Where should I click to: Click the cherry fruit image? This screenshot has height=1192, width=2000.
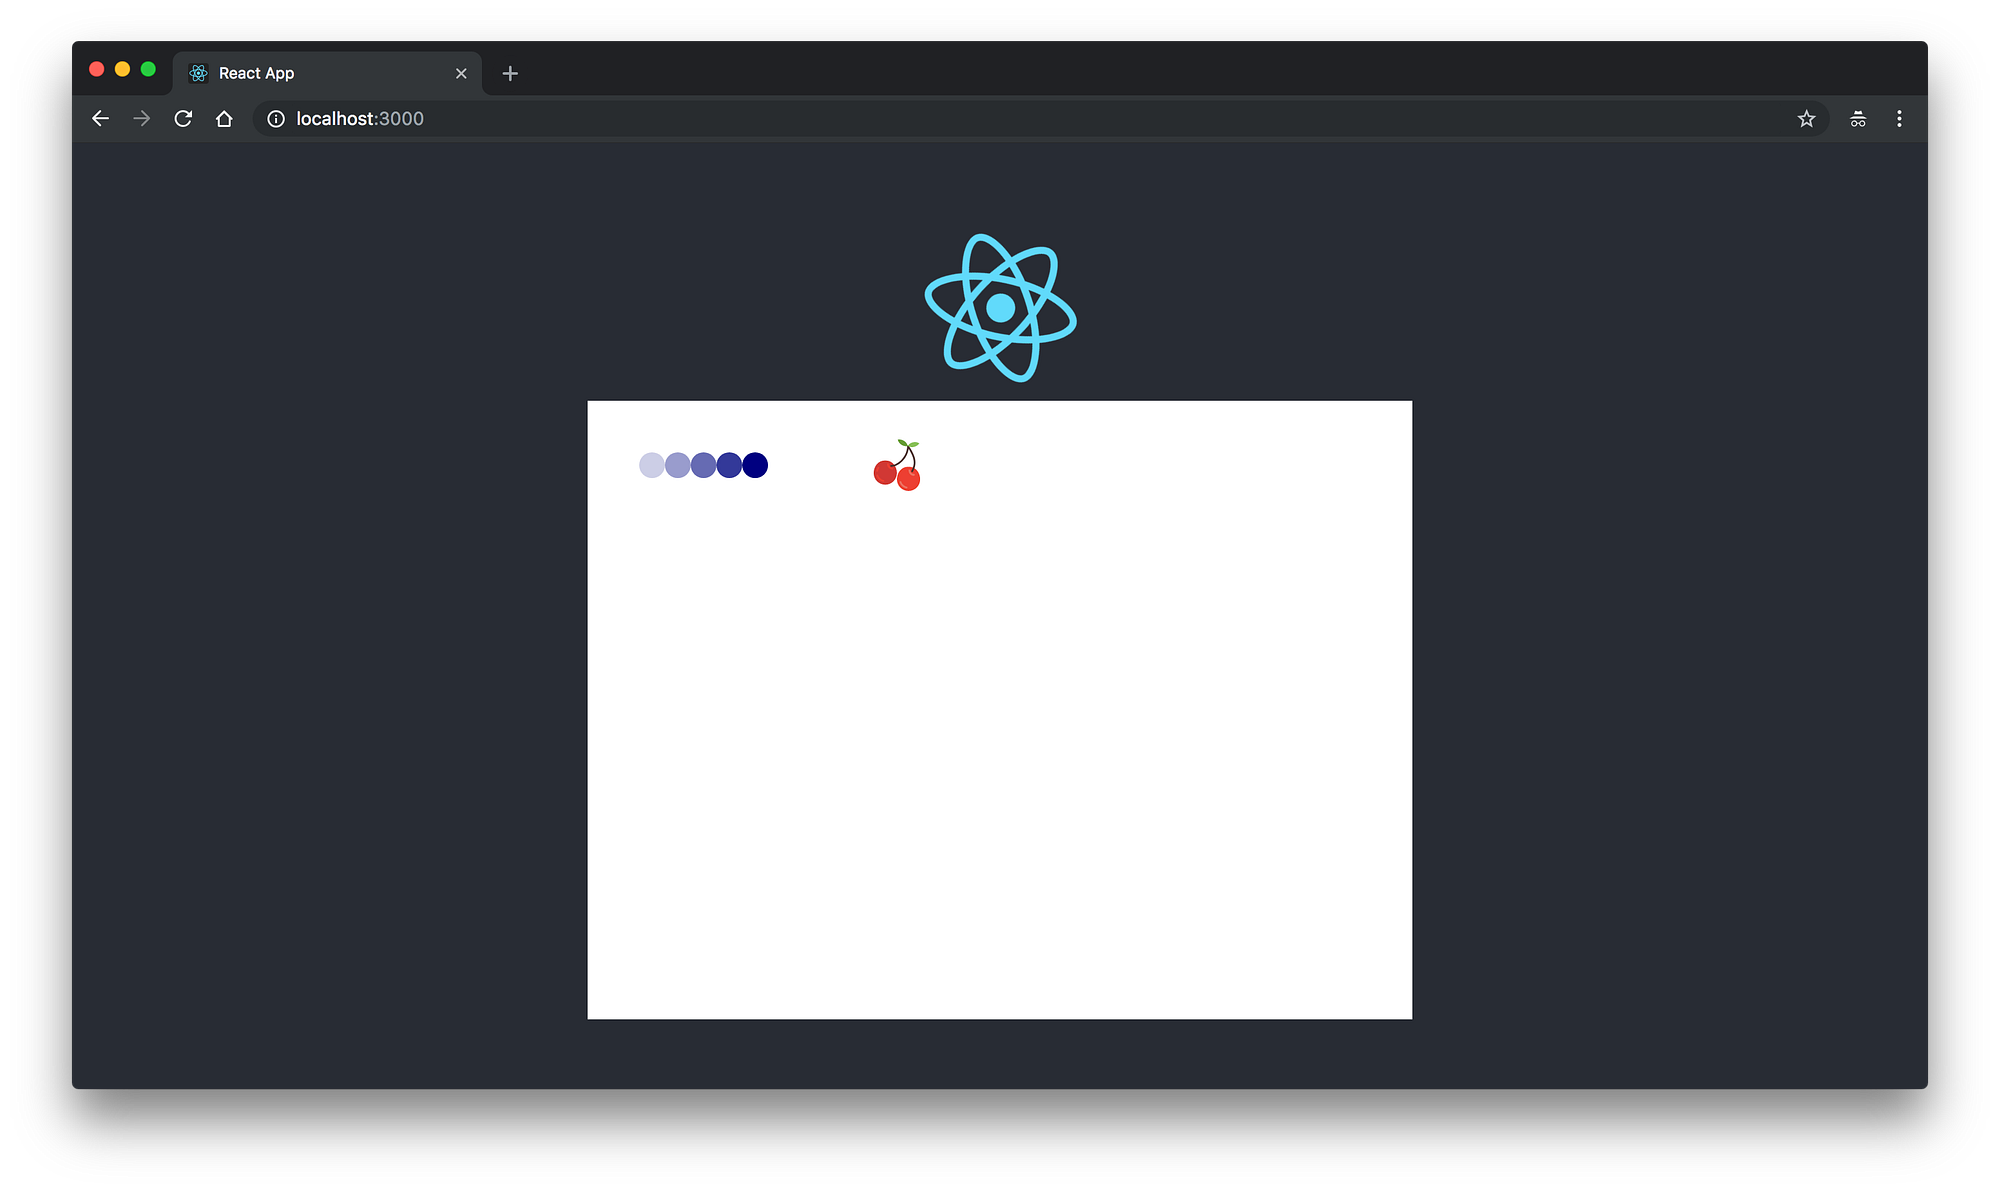(897, 466)
